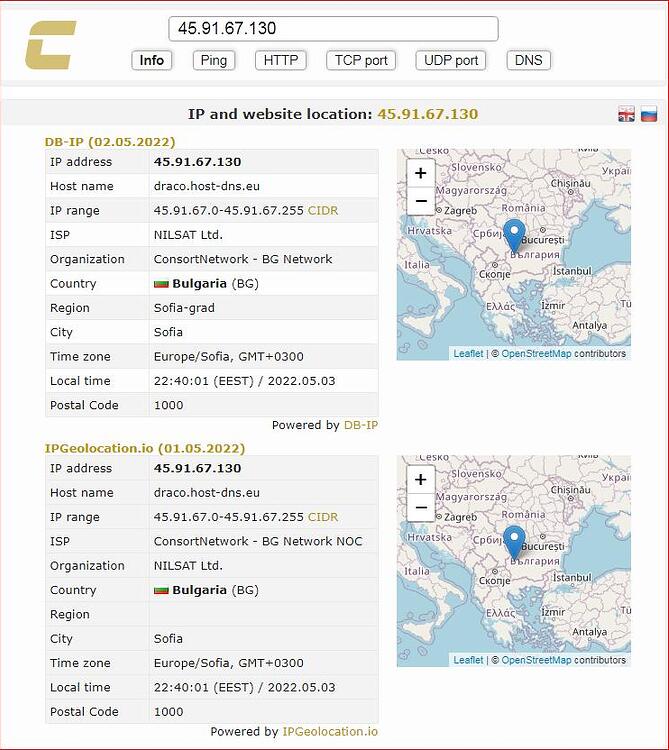Click Bulgaria flag in IPGeolocation.io Country row
The image size is (669, 750).
point(161,591)
